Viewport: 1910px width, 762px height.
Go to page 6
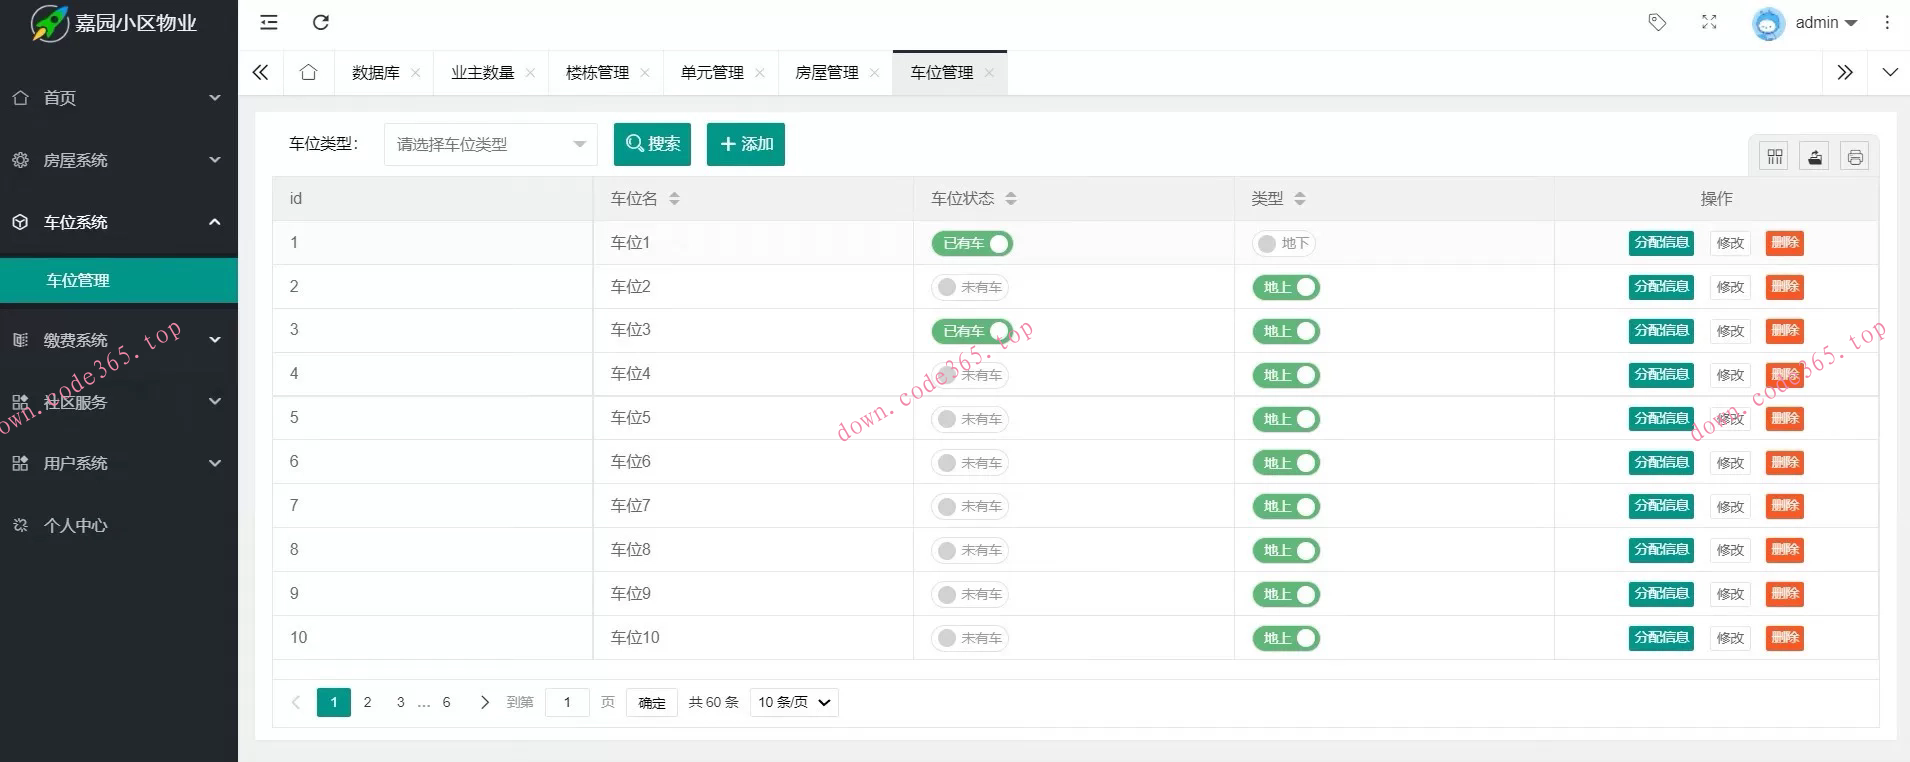pyautogui.click(x=446, y=702)
